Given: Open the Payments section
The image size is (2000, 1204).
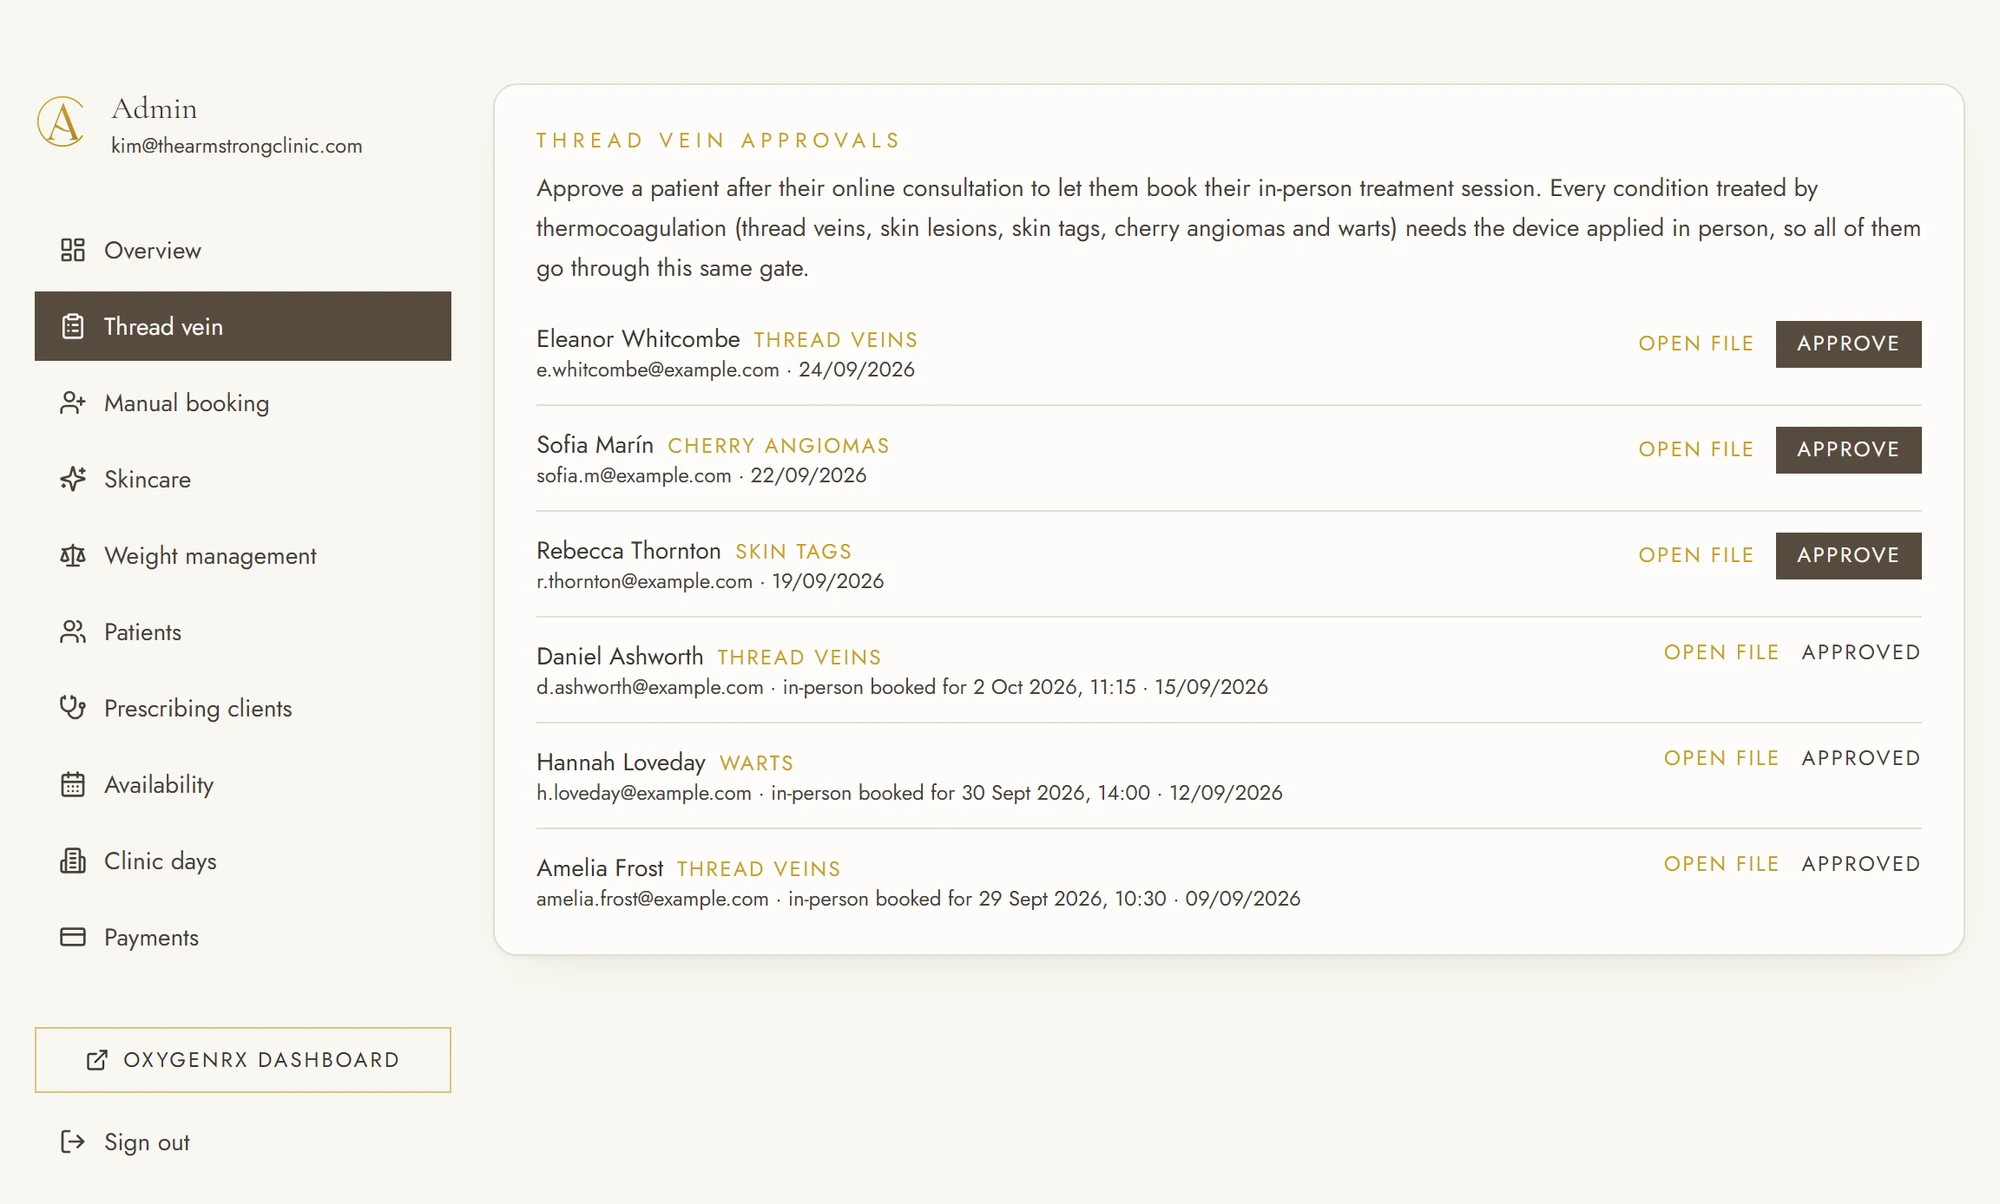Looking at the screenshot, I should (243, 937).
